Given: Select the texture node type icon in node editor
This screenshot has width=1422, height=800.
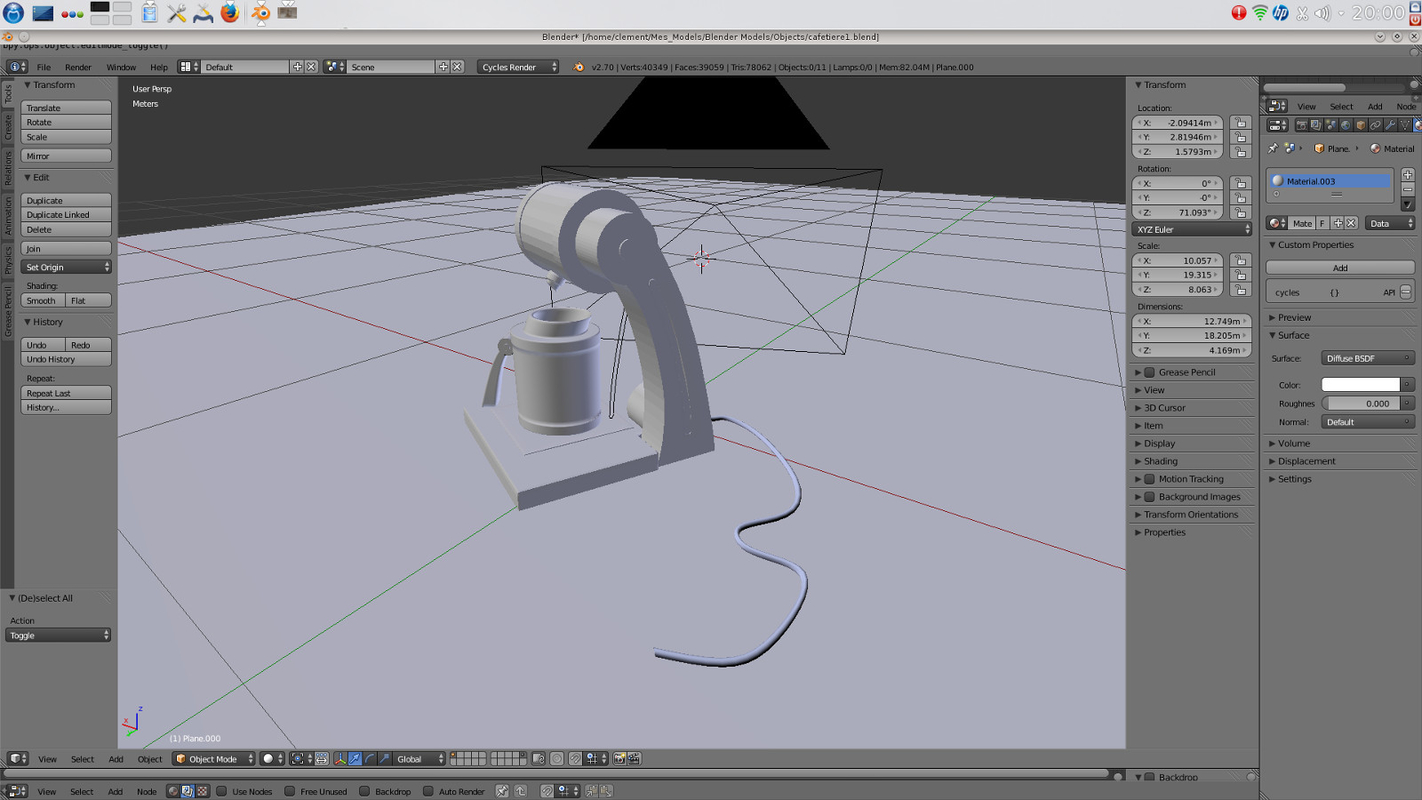Looking at the screenshot, I should tap(202, 791).
